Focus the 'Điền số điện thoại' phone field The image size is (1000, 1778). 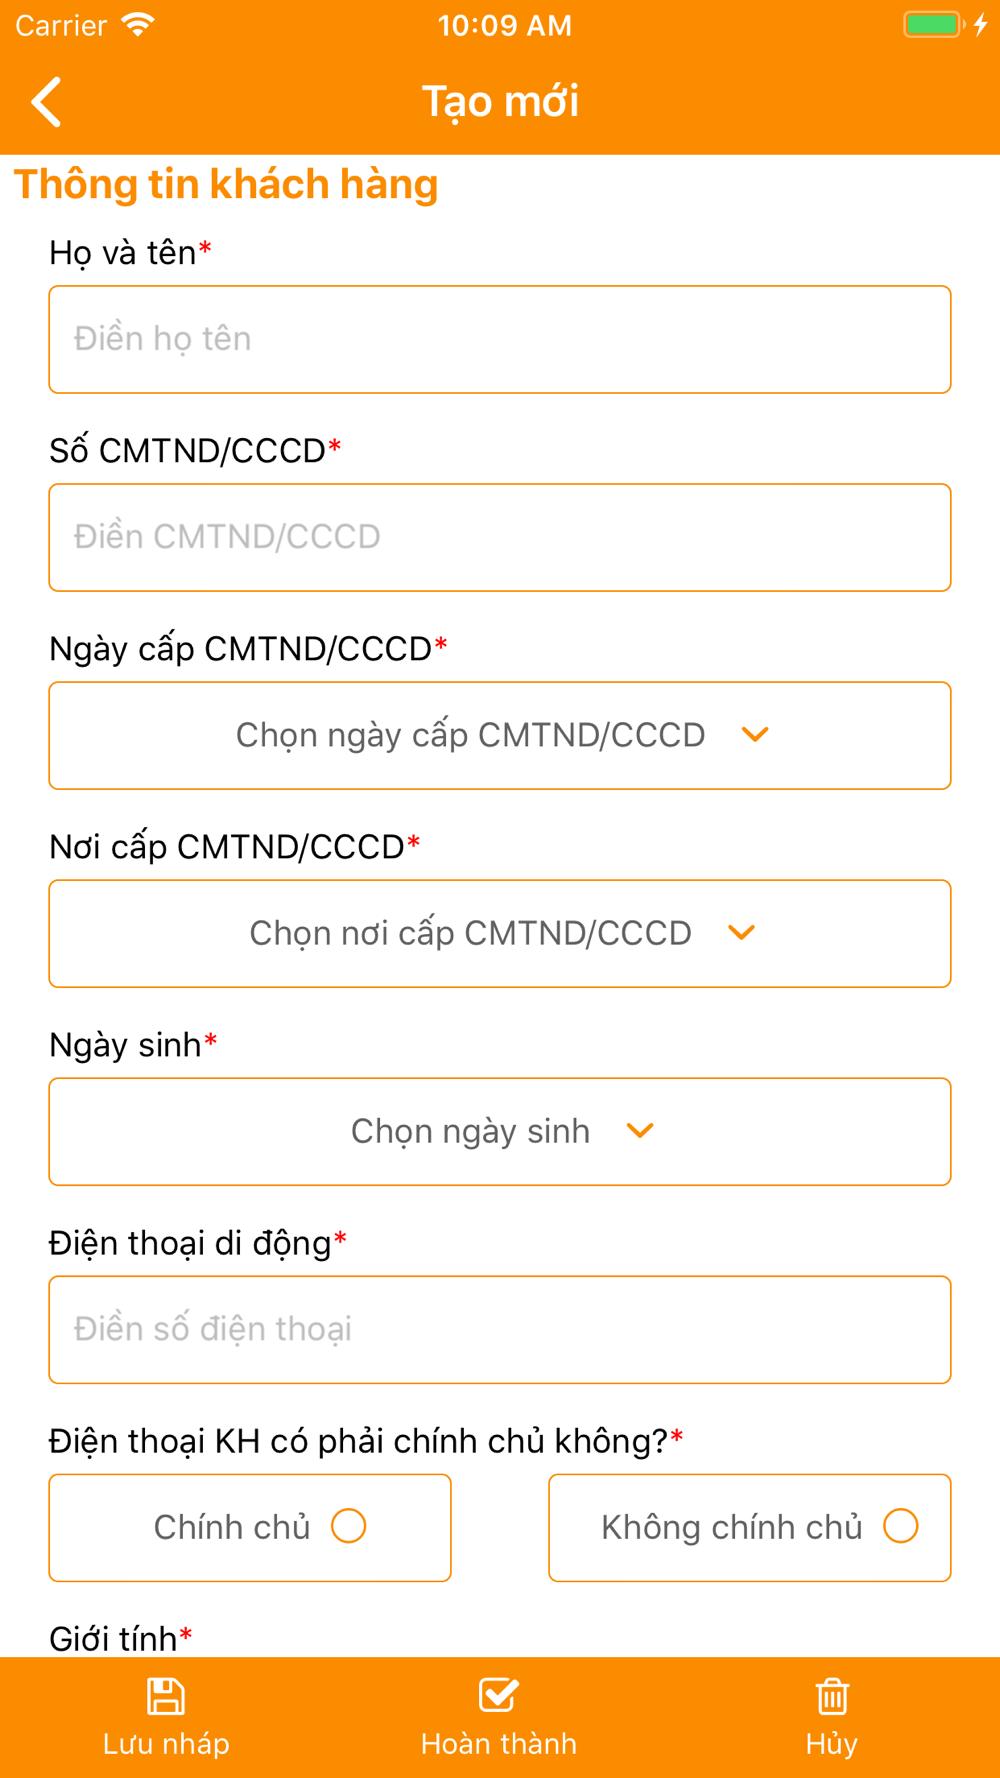click(x=500, y=1329)
